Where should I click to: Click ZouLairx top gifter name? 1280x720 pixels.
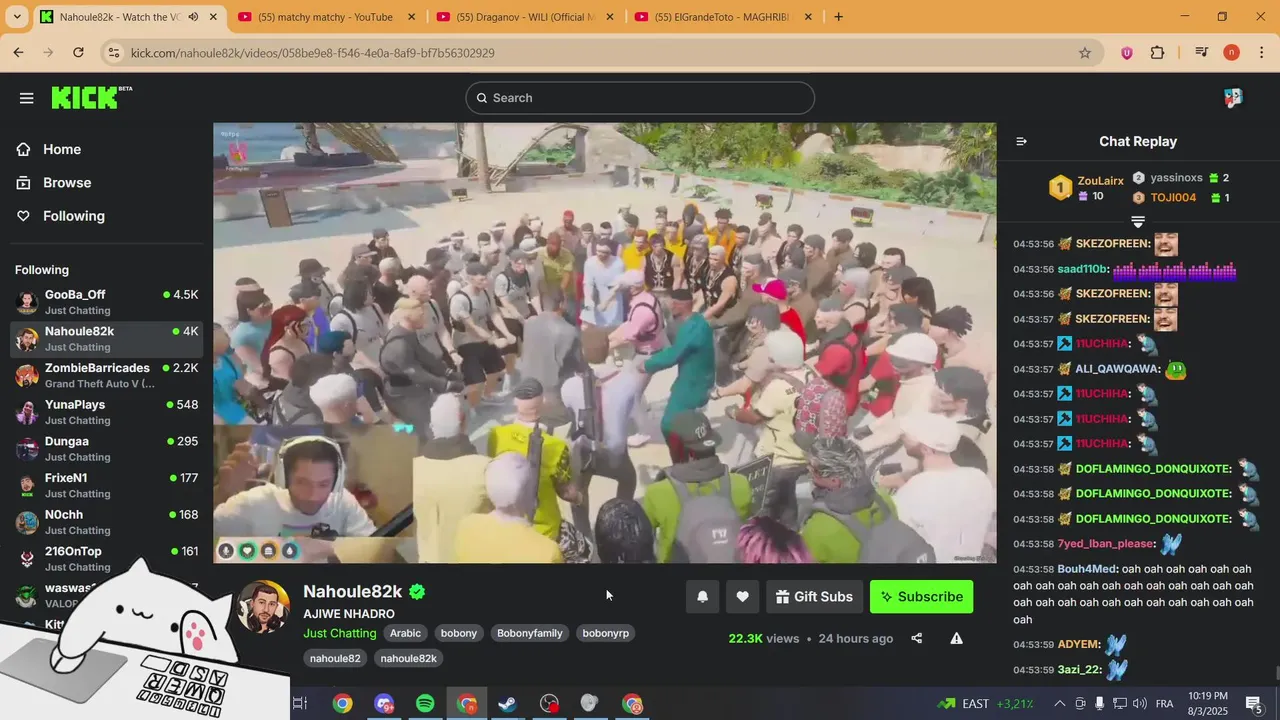click(x=1101, y=181)
